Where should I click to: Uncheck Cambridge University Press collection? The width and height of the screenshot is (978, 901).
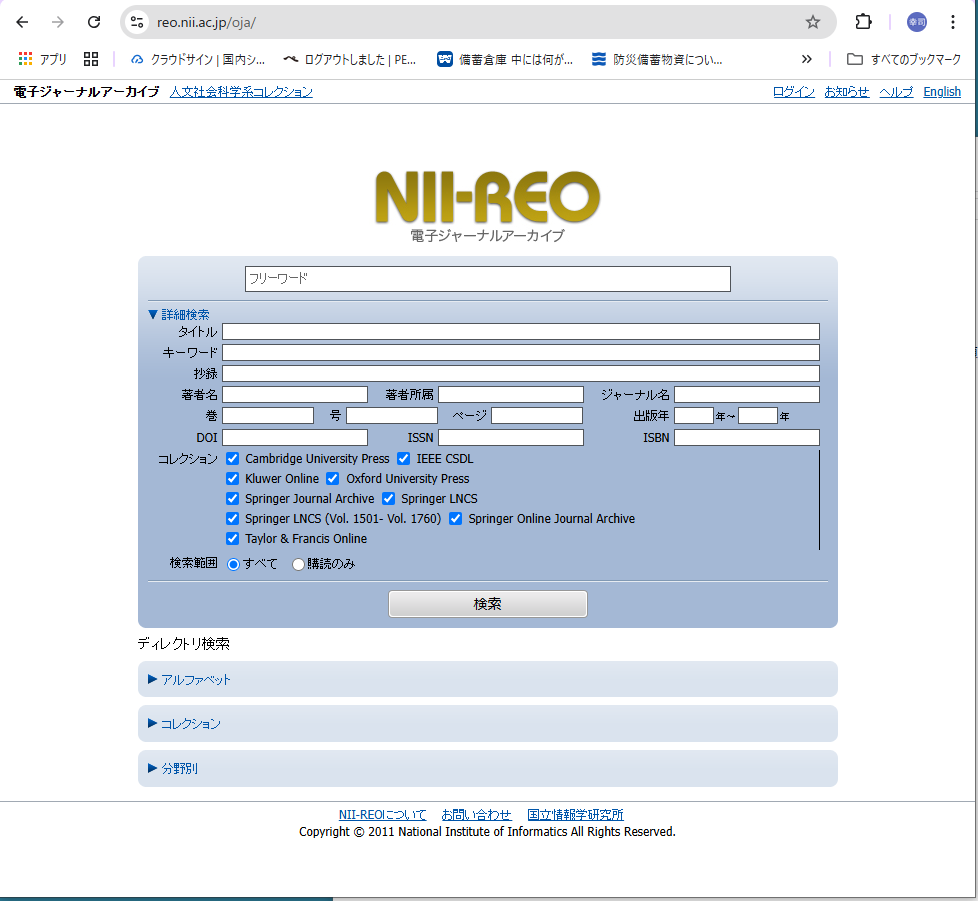[x=233, y=459]
